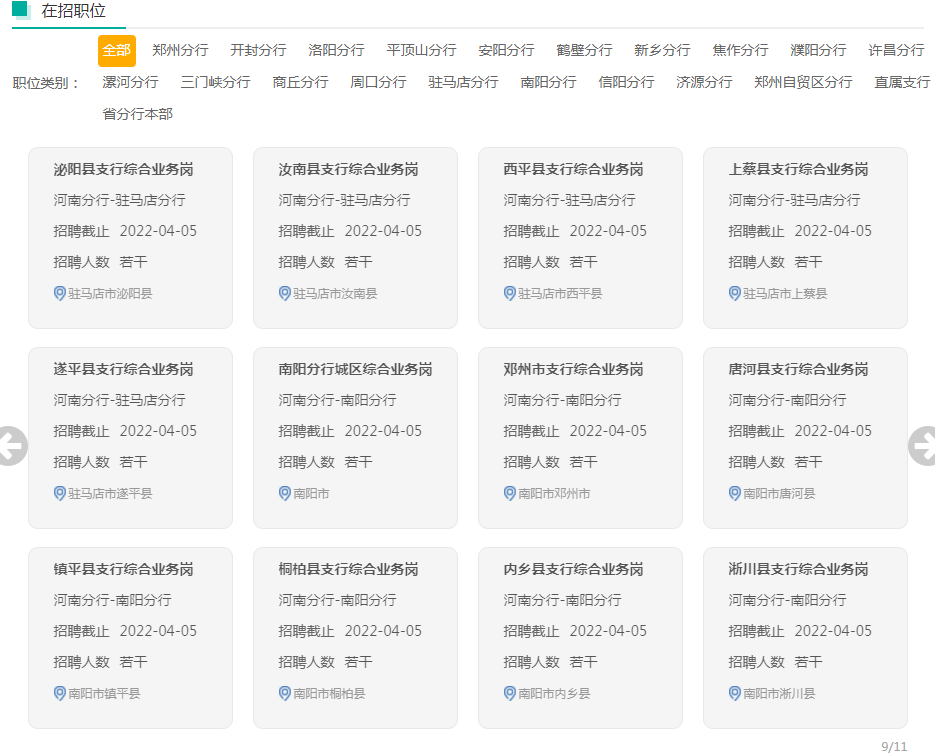Viewport: 935px width, 754px height.
Task: Filter jobs by 濮阳分行
Action: (x=818, y=50)
